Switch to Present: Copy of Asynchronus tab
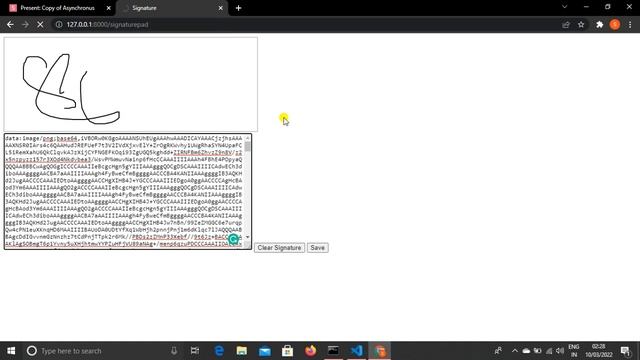Image resolution: width=640 pixels, height=360 pixels. point(57,8)
